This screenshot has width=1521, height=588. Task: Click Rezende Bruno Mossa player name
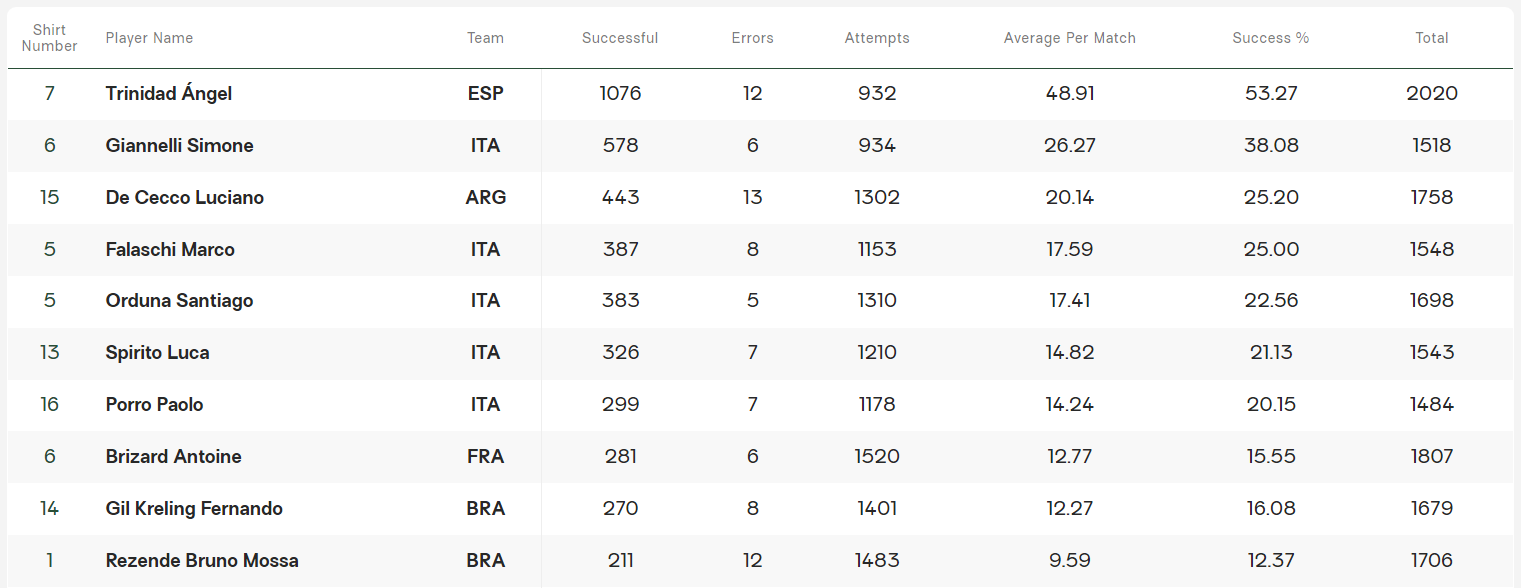(x=202, y=561)
